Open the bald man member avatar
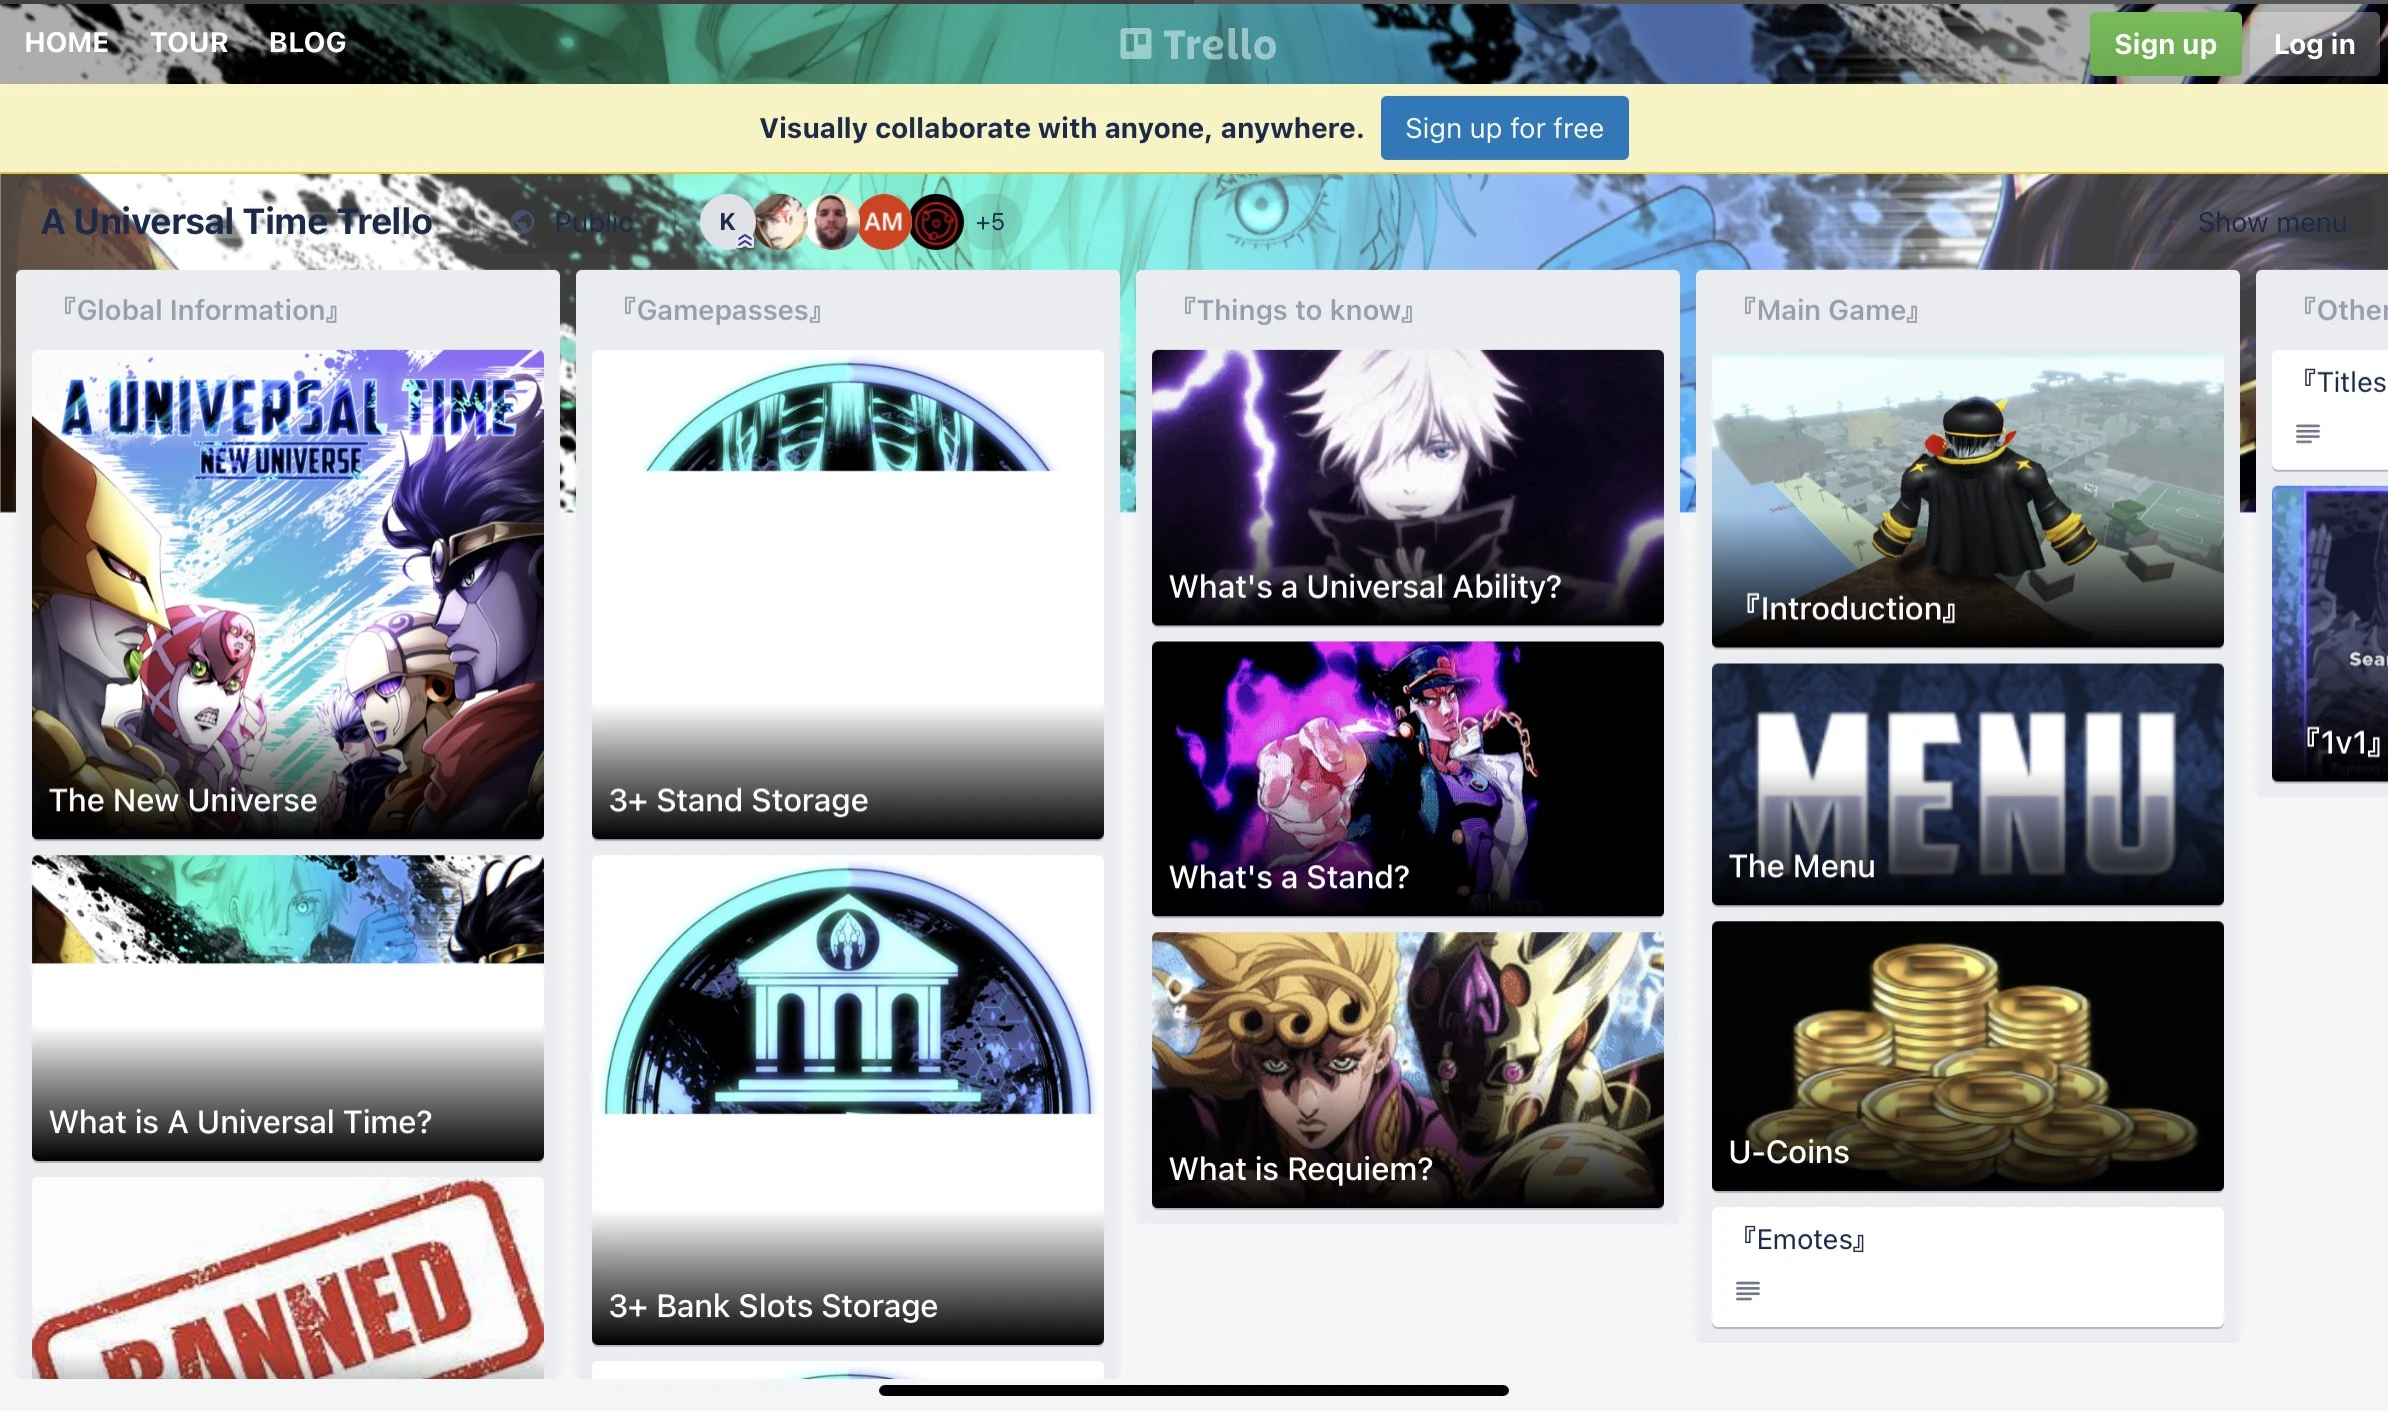The image size is (2388, 1411). (832, 222)
